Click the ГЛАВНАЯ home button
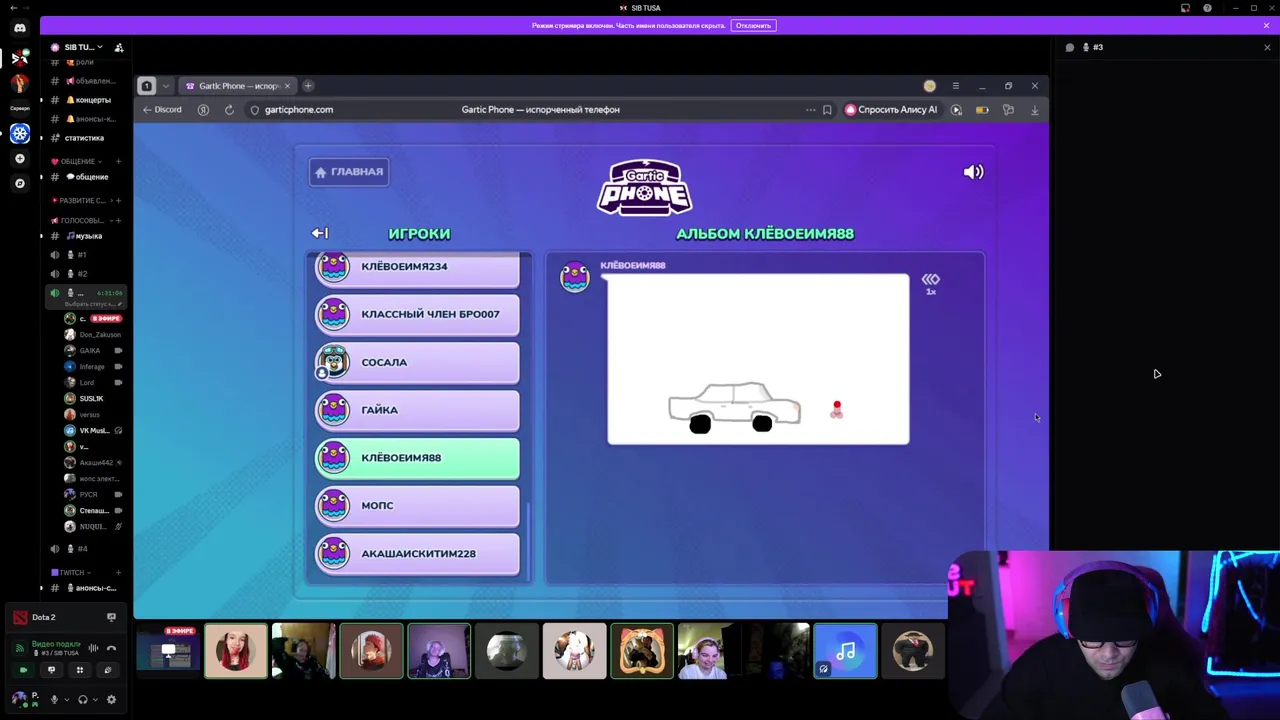Image resolution: width=1280 pixels, height=720 pixels. (349, 172)
